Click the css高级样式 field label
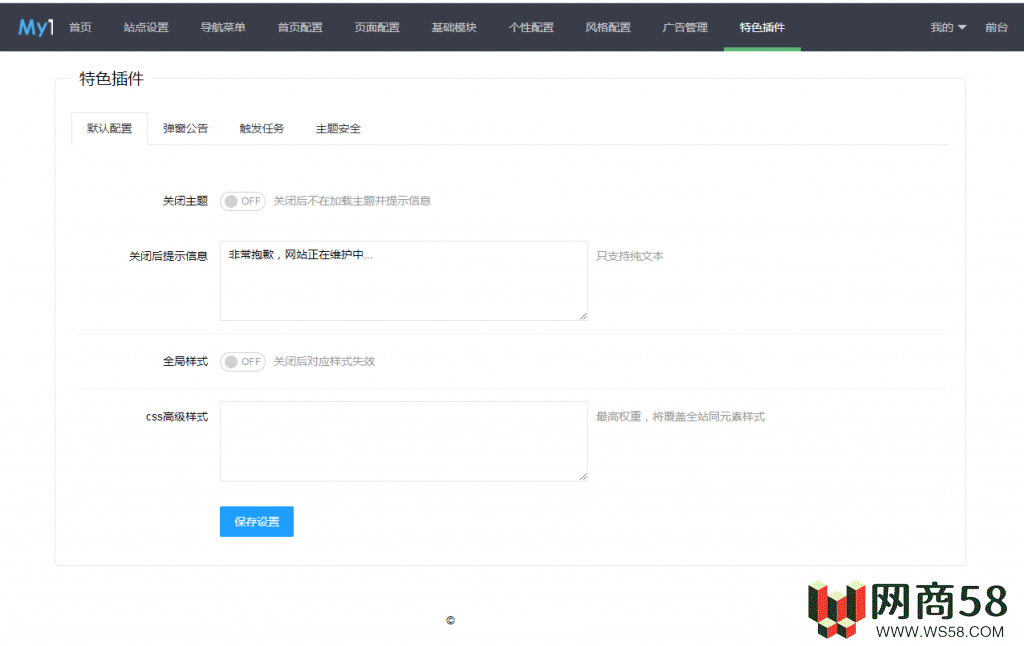 click(177, 417)
